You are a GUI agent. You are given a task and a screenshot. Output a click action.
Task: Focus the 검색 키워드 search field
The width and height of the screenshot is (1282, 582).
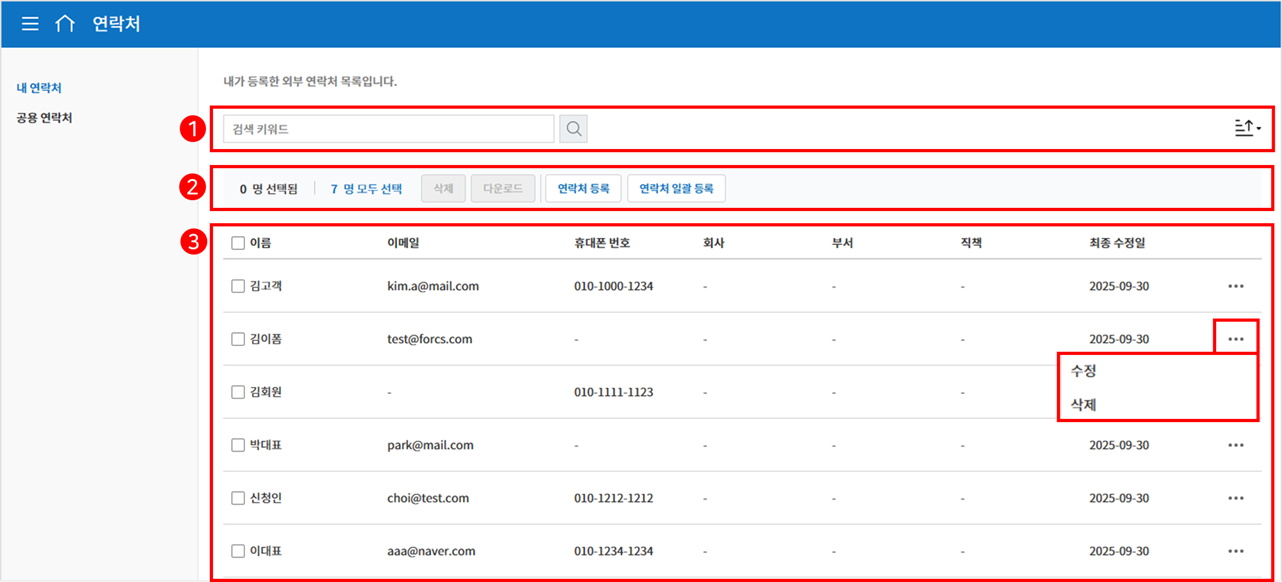pyautogui.click(x=388, y=129)
